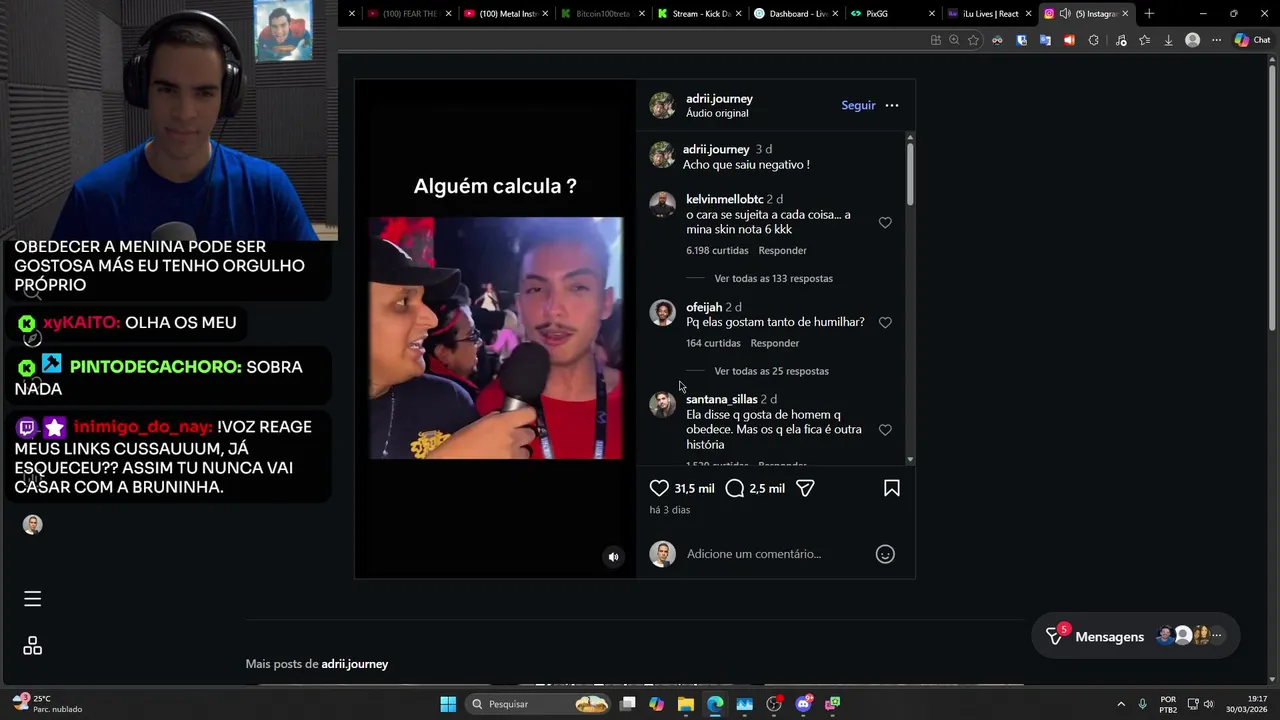The image size is (1280, 720).
Task: Open the grid apps icon in the left sidebar
Action: [32, 646]
